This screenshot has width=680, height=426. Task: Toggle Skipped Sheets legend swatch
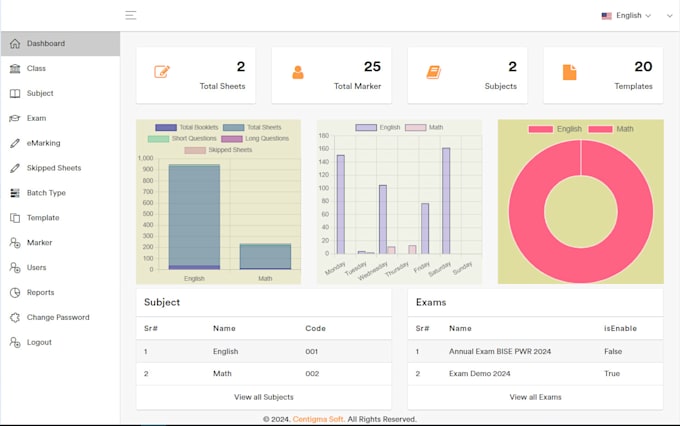tap(195, 150)
